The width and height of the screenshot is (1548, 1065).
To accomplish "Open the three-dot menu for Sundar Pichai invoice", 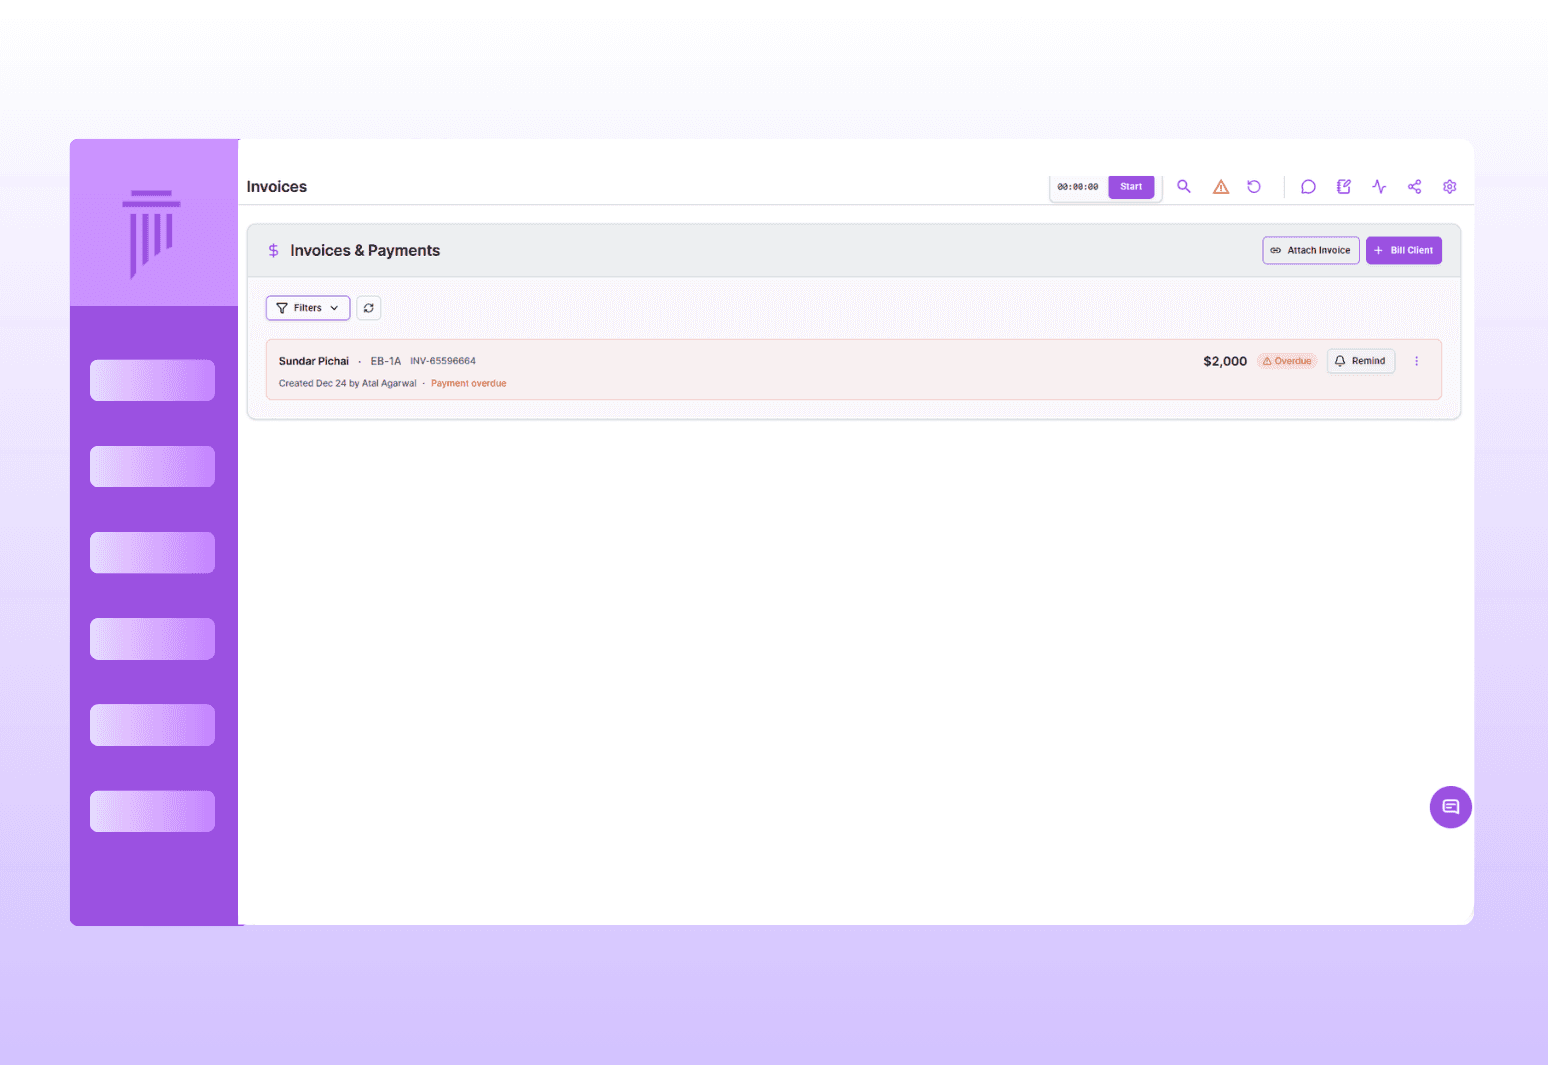I will [x=1417, y=361].
